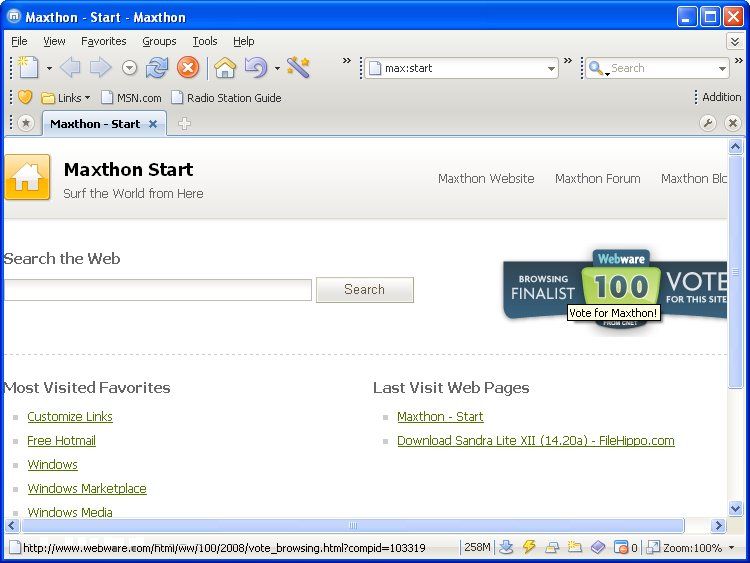The width and height of the screenshot is (750, 563).
Task: Expand the address bar dropdown
Action: click(551, 69)
